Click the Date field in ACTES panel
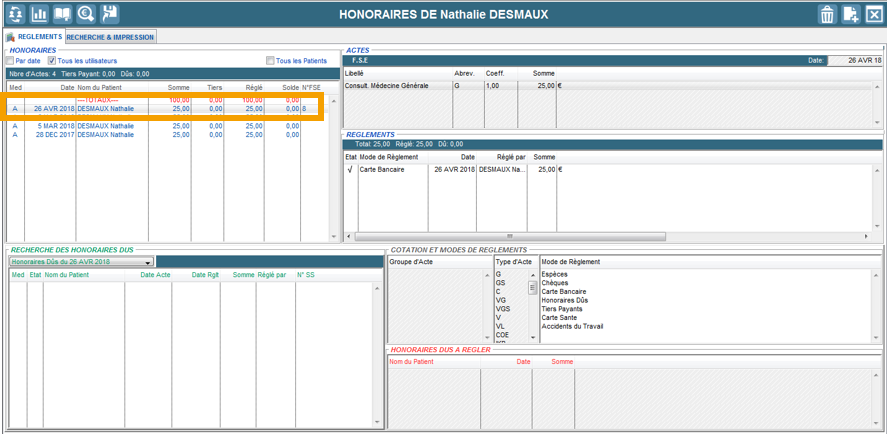This screenshot has width=887, height=434. click(855, 60)
